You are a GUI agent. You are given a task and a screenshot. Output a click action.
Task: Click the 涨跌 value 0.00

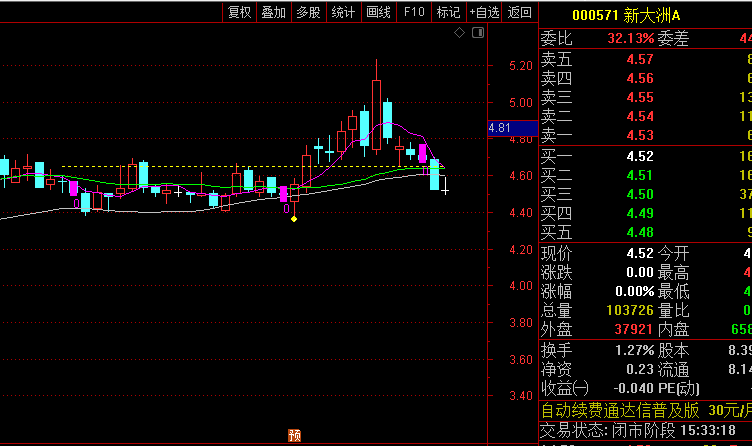(640, 272)
